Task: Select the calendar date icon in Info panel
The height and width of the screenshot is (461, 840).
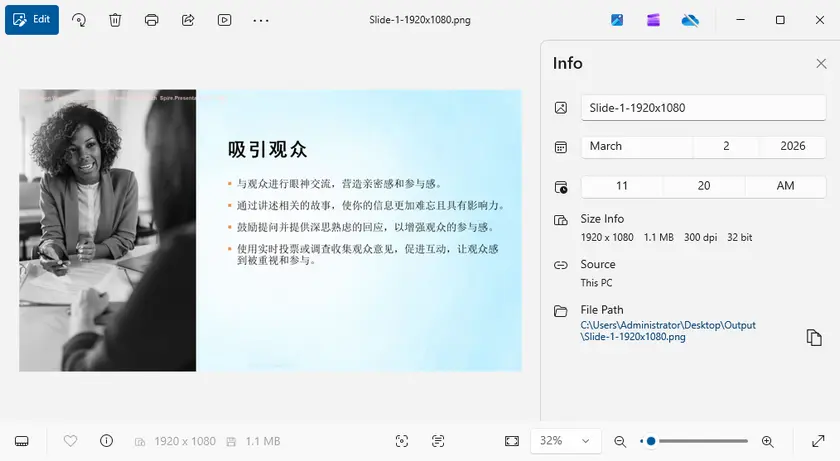Action: click(x=561, y=147)
